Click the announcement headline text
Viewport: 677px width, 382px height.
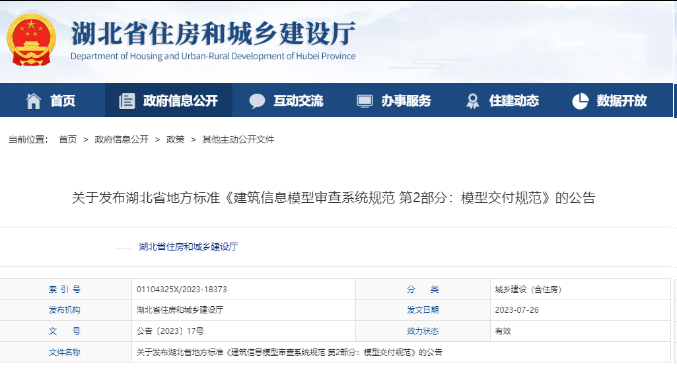pyautogui.click(x=333, y=198)
